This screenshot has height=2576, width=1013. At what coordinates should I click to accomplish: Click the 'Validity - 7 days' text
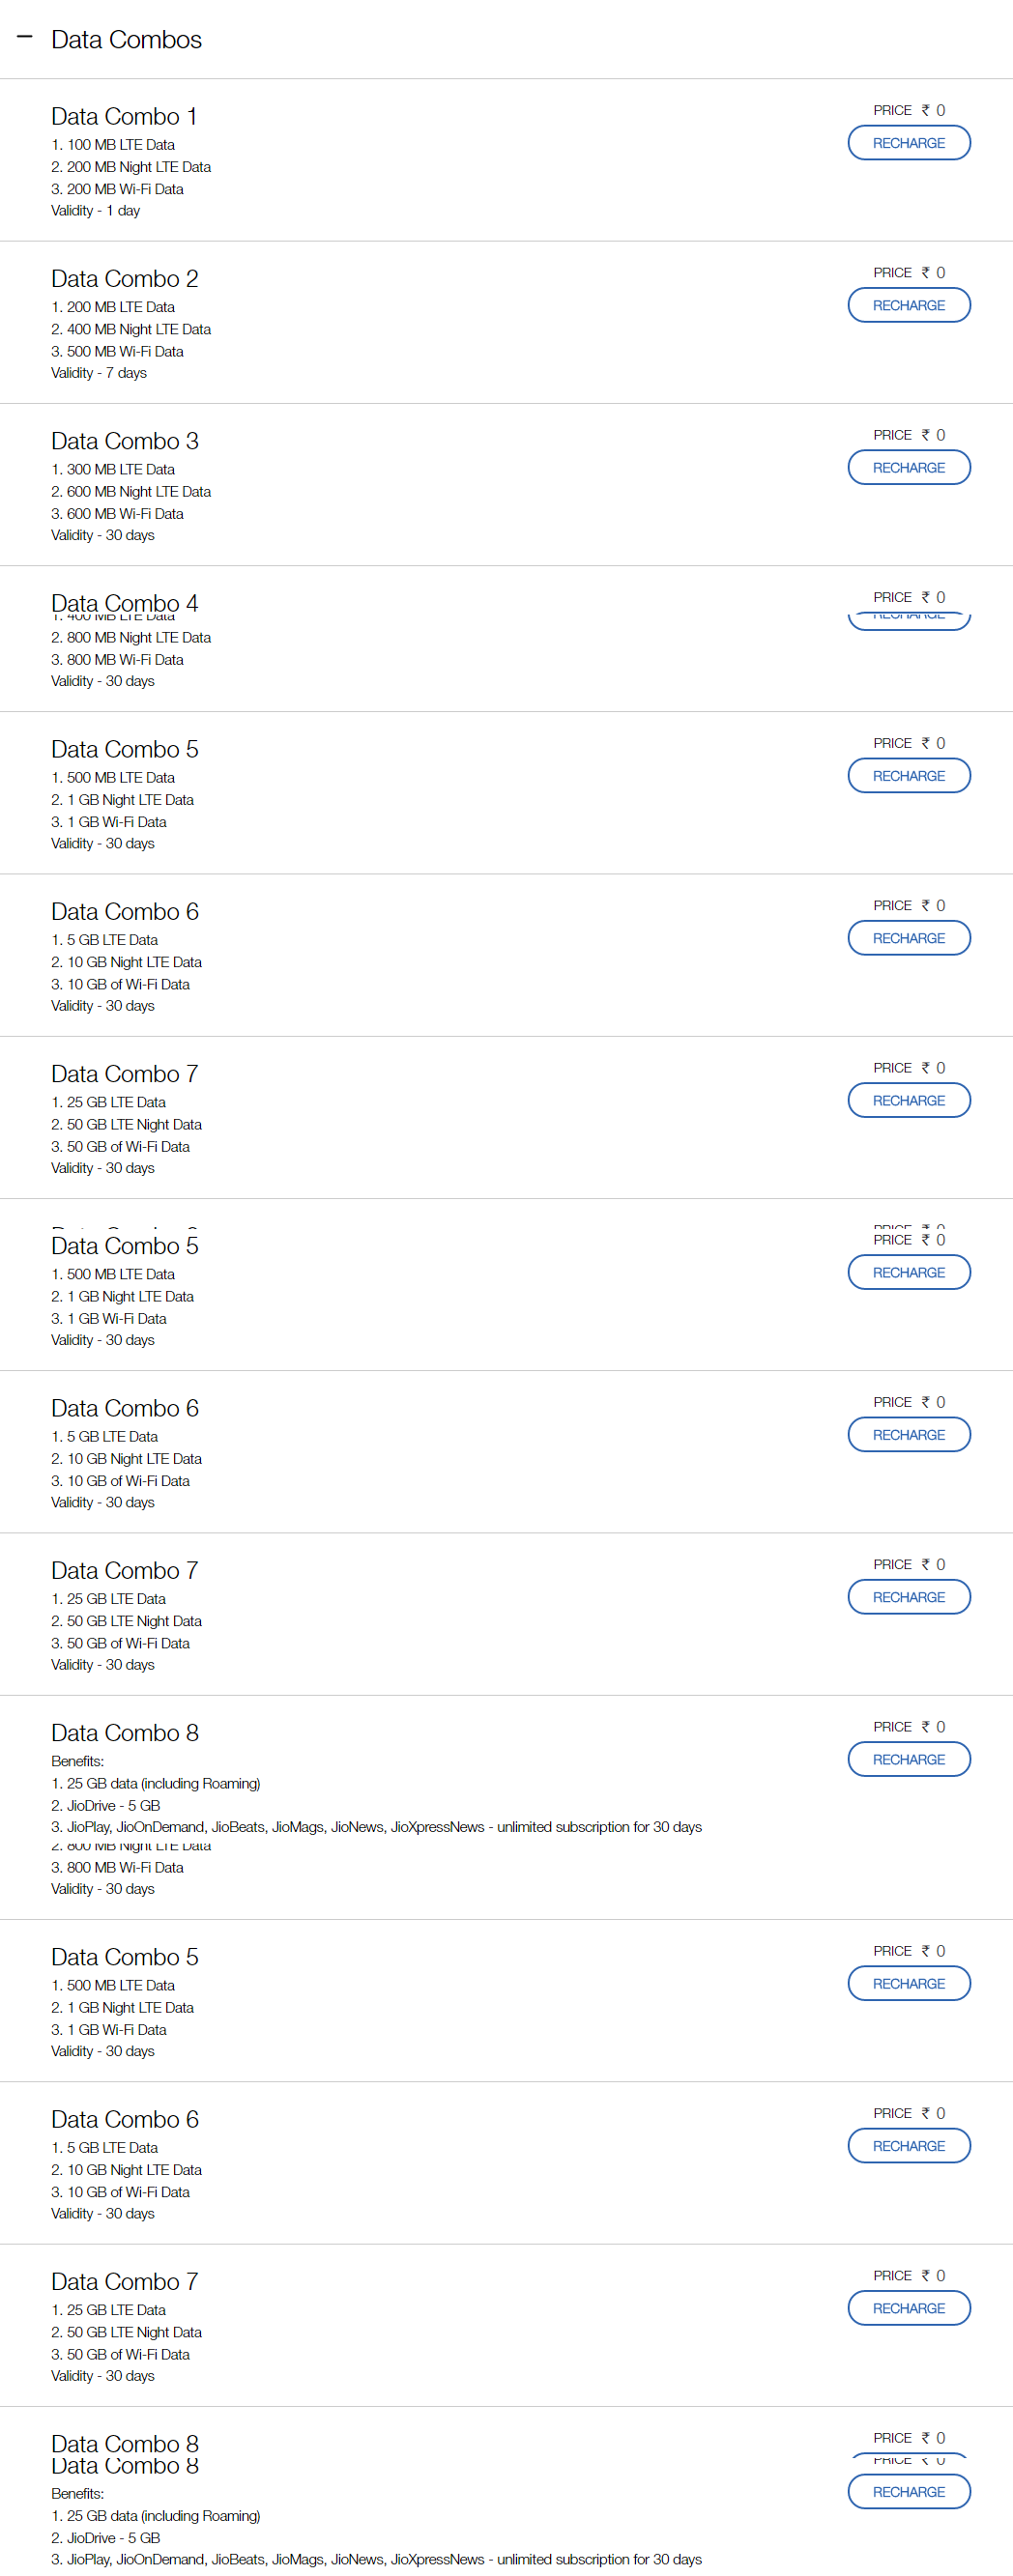tap(99, 373)
